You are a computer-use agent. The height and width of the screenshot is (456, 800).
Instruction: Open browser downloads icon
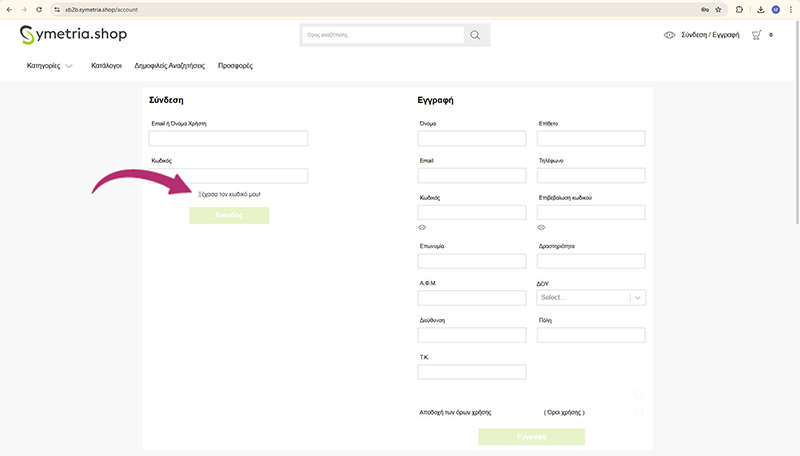click(x=761, y=9)
